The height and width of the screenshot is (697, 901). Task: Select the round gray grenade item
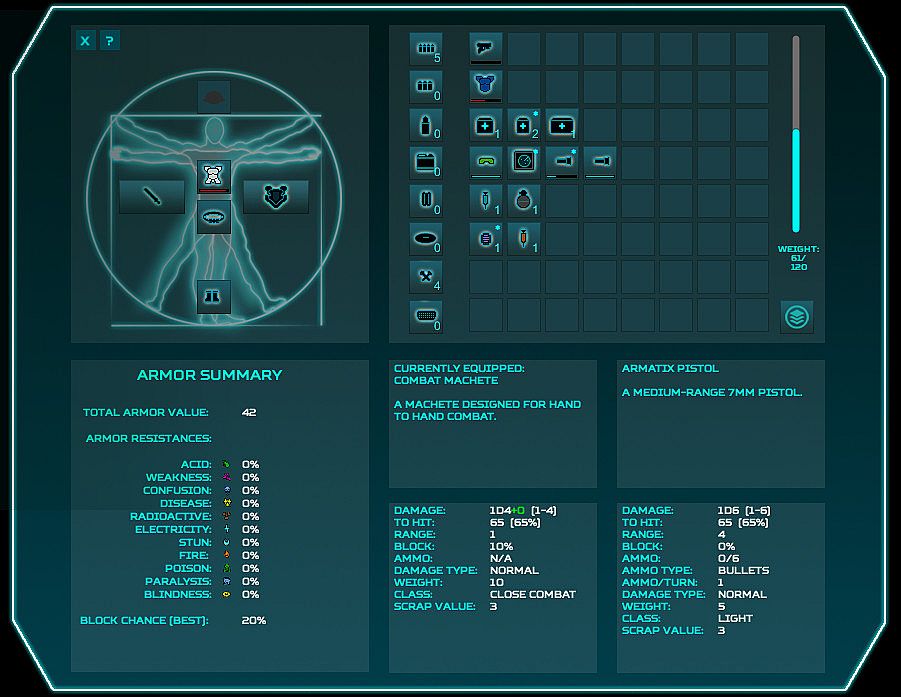pos(523,201)
